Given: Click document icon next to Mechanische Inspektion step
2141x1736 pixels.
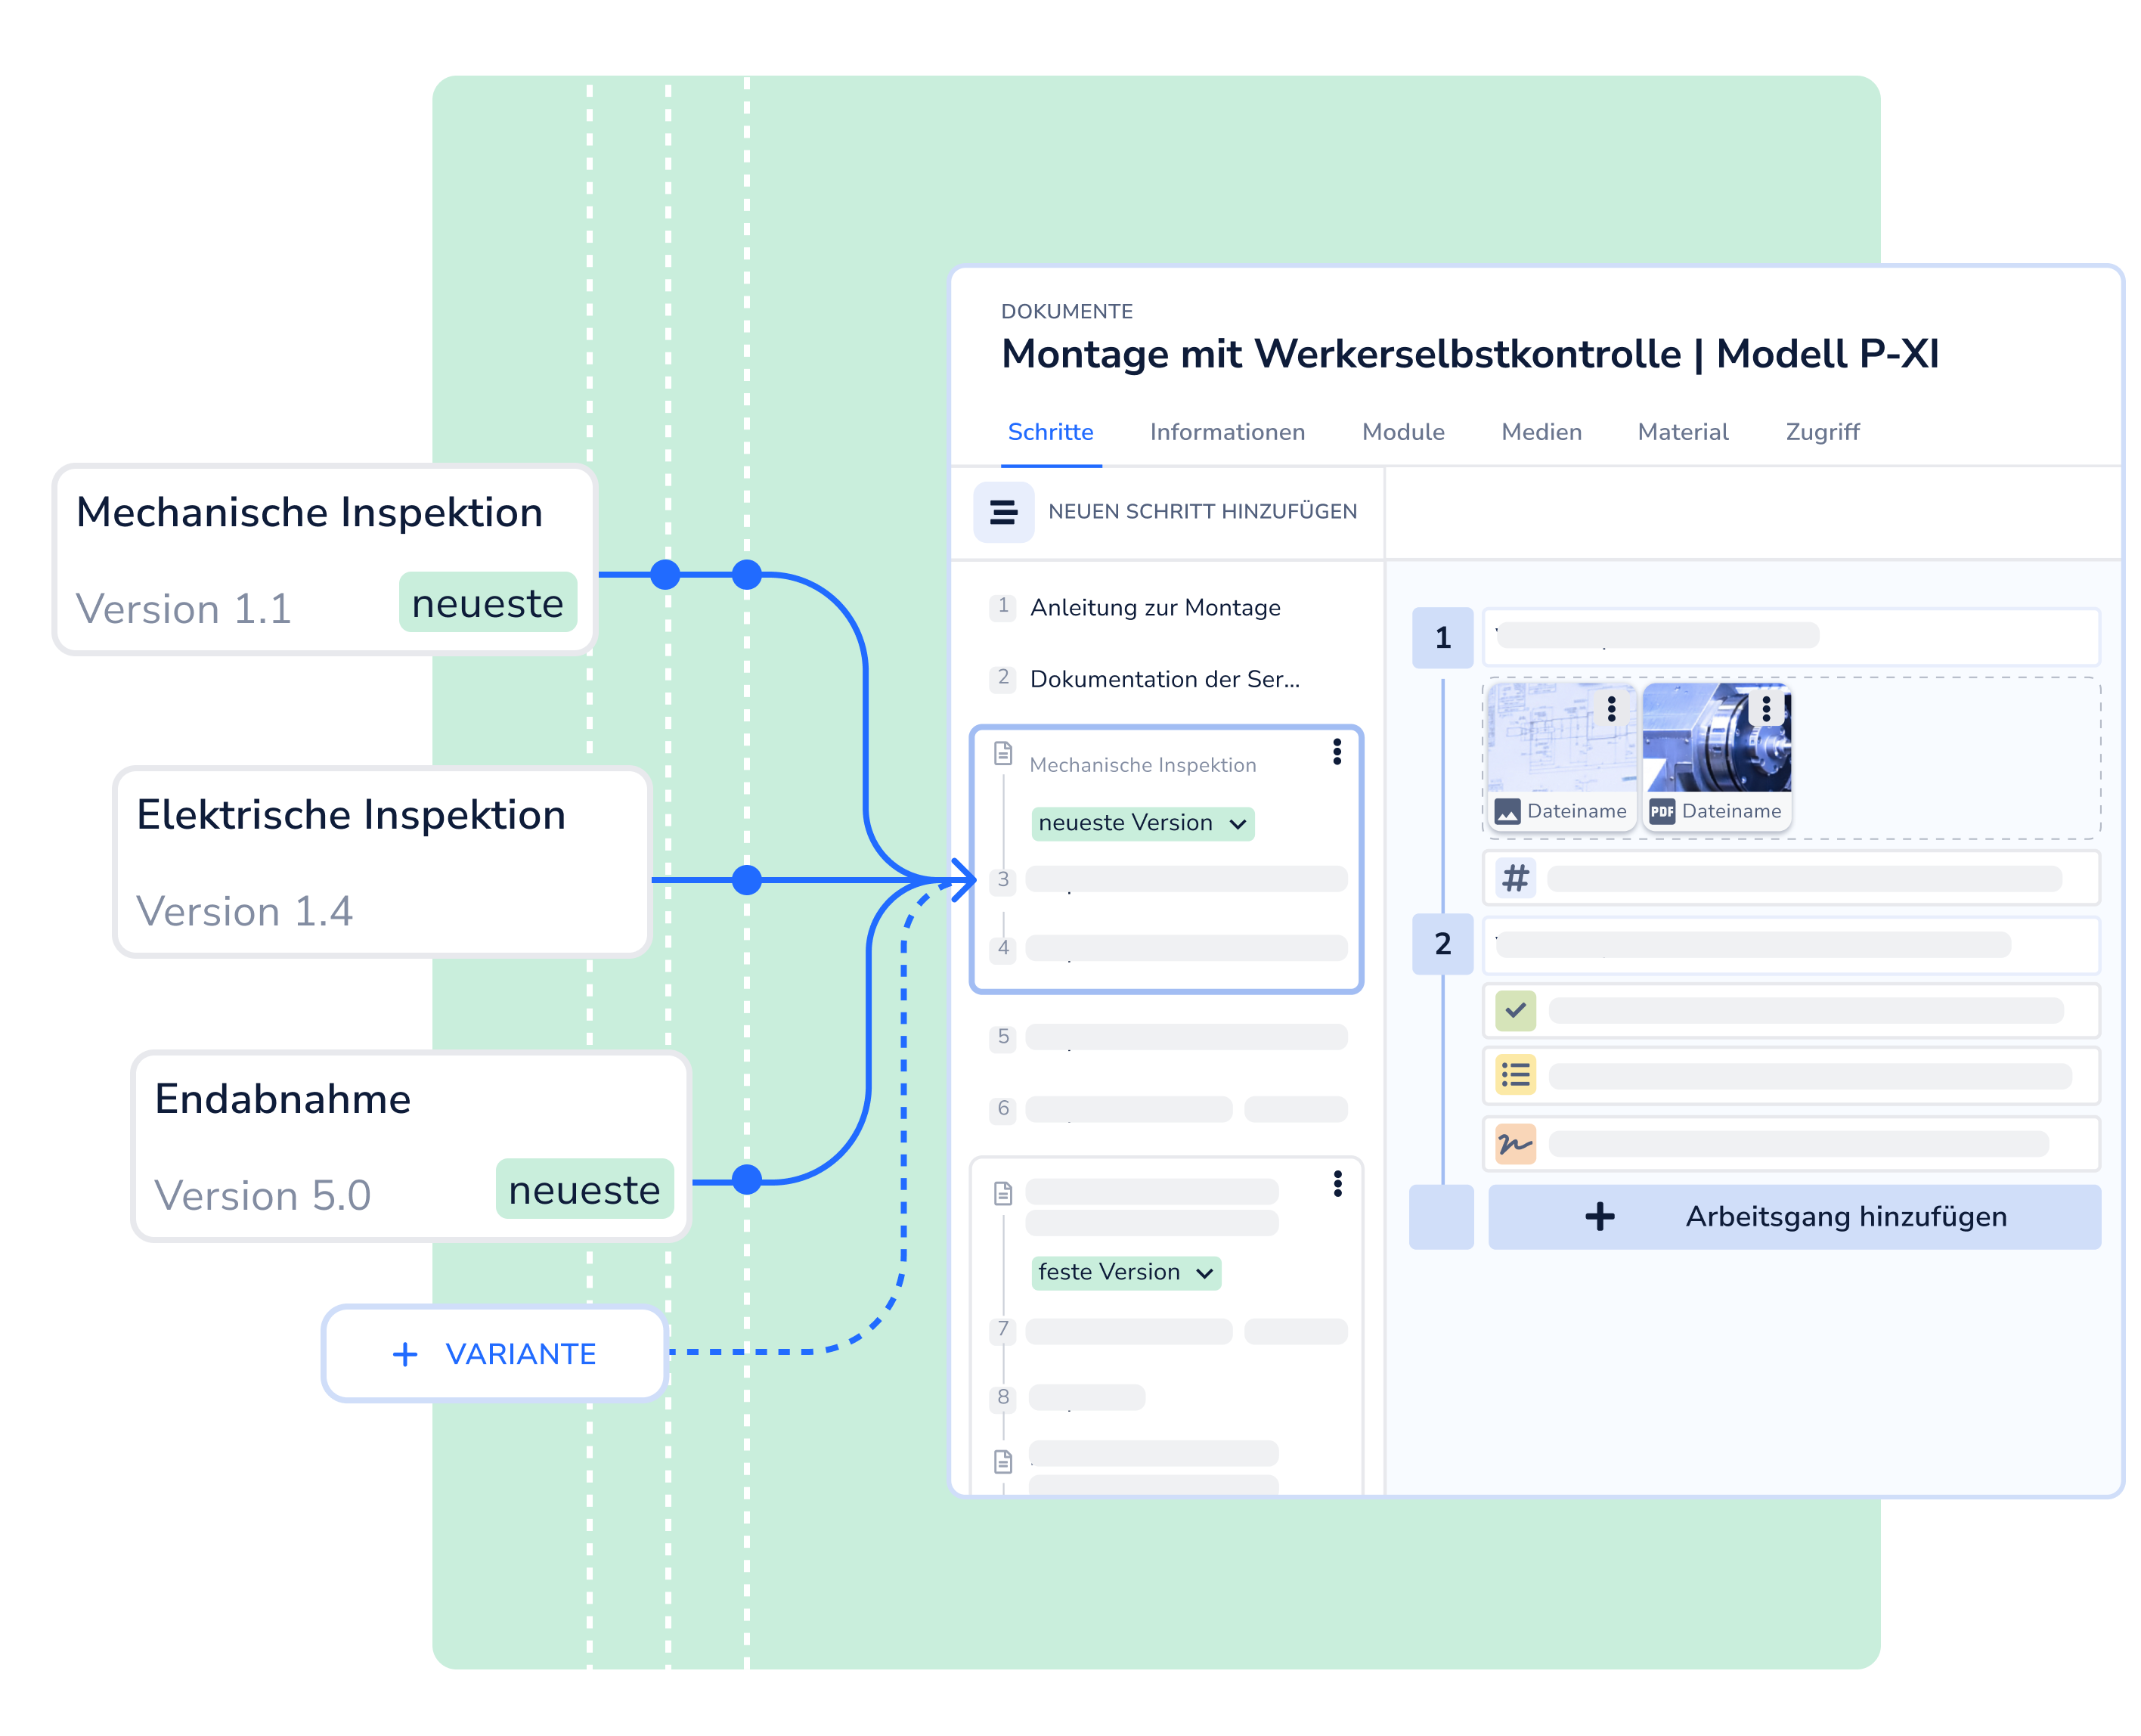Looking at the screenshot, I should (x=1003, y=753).
